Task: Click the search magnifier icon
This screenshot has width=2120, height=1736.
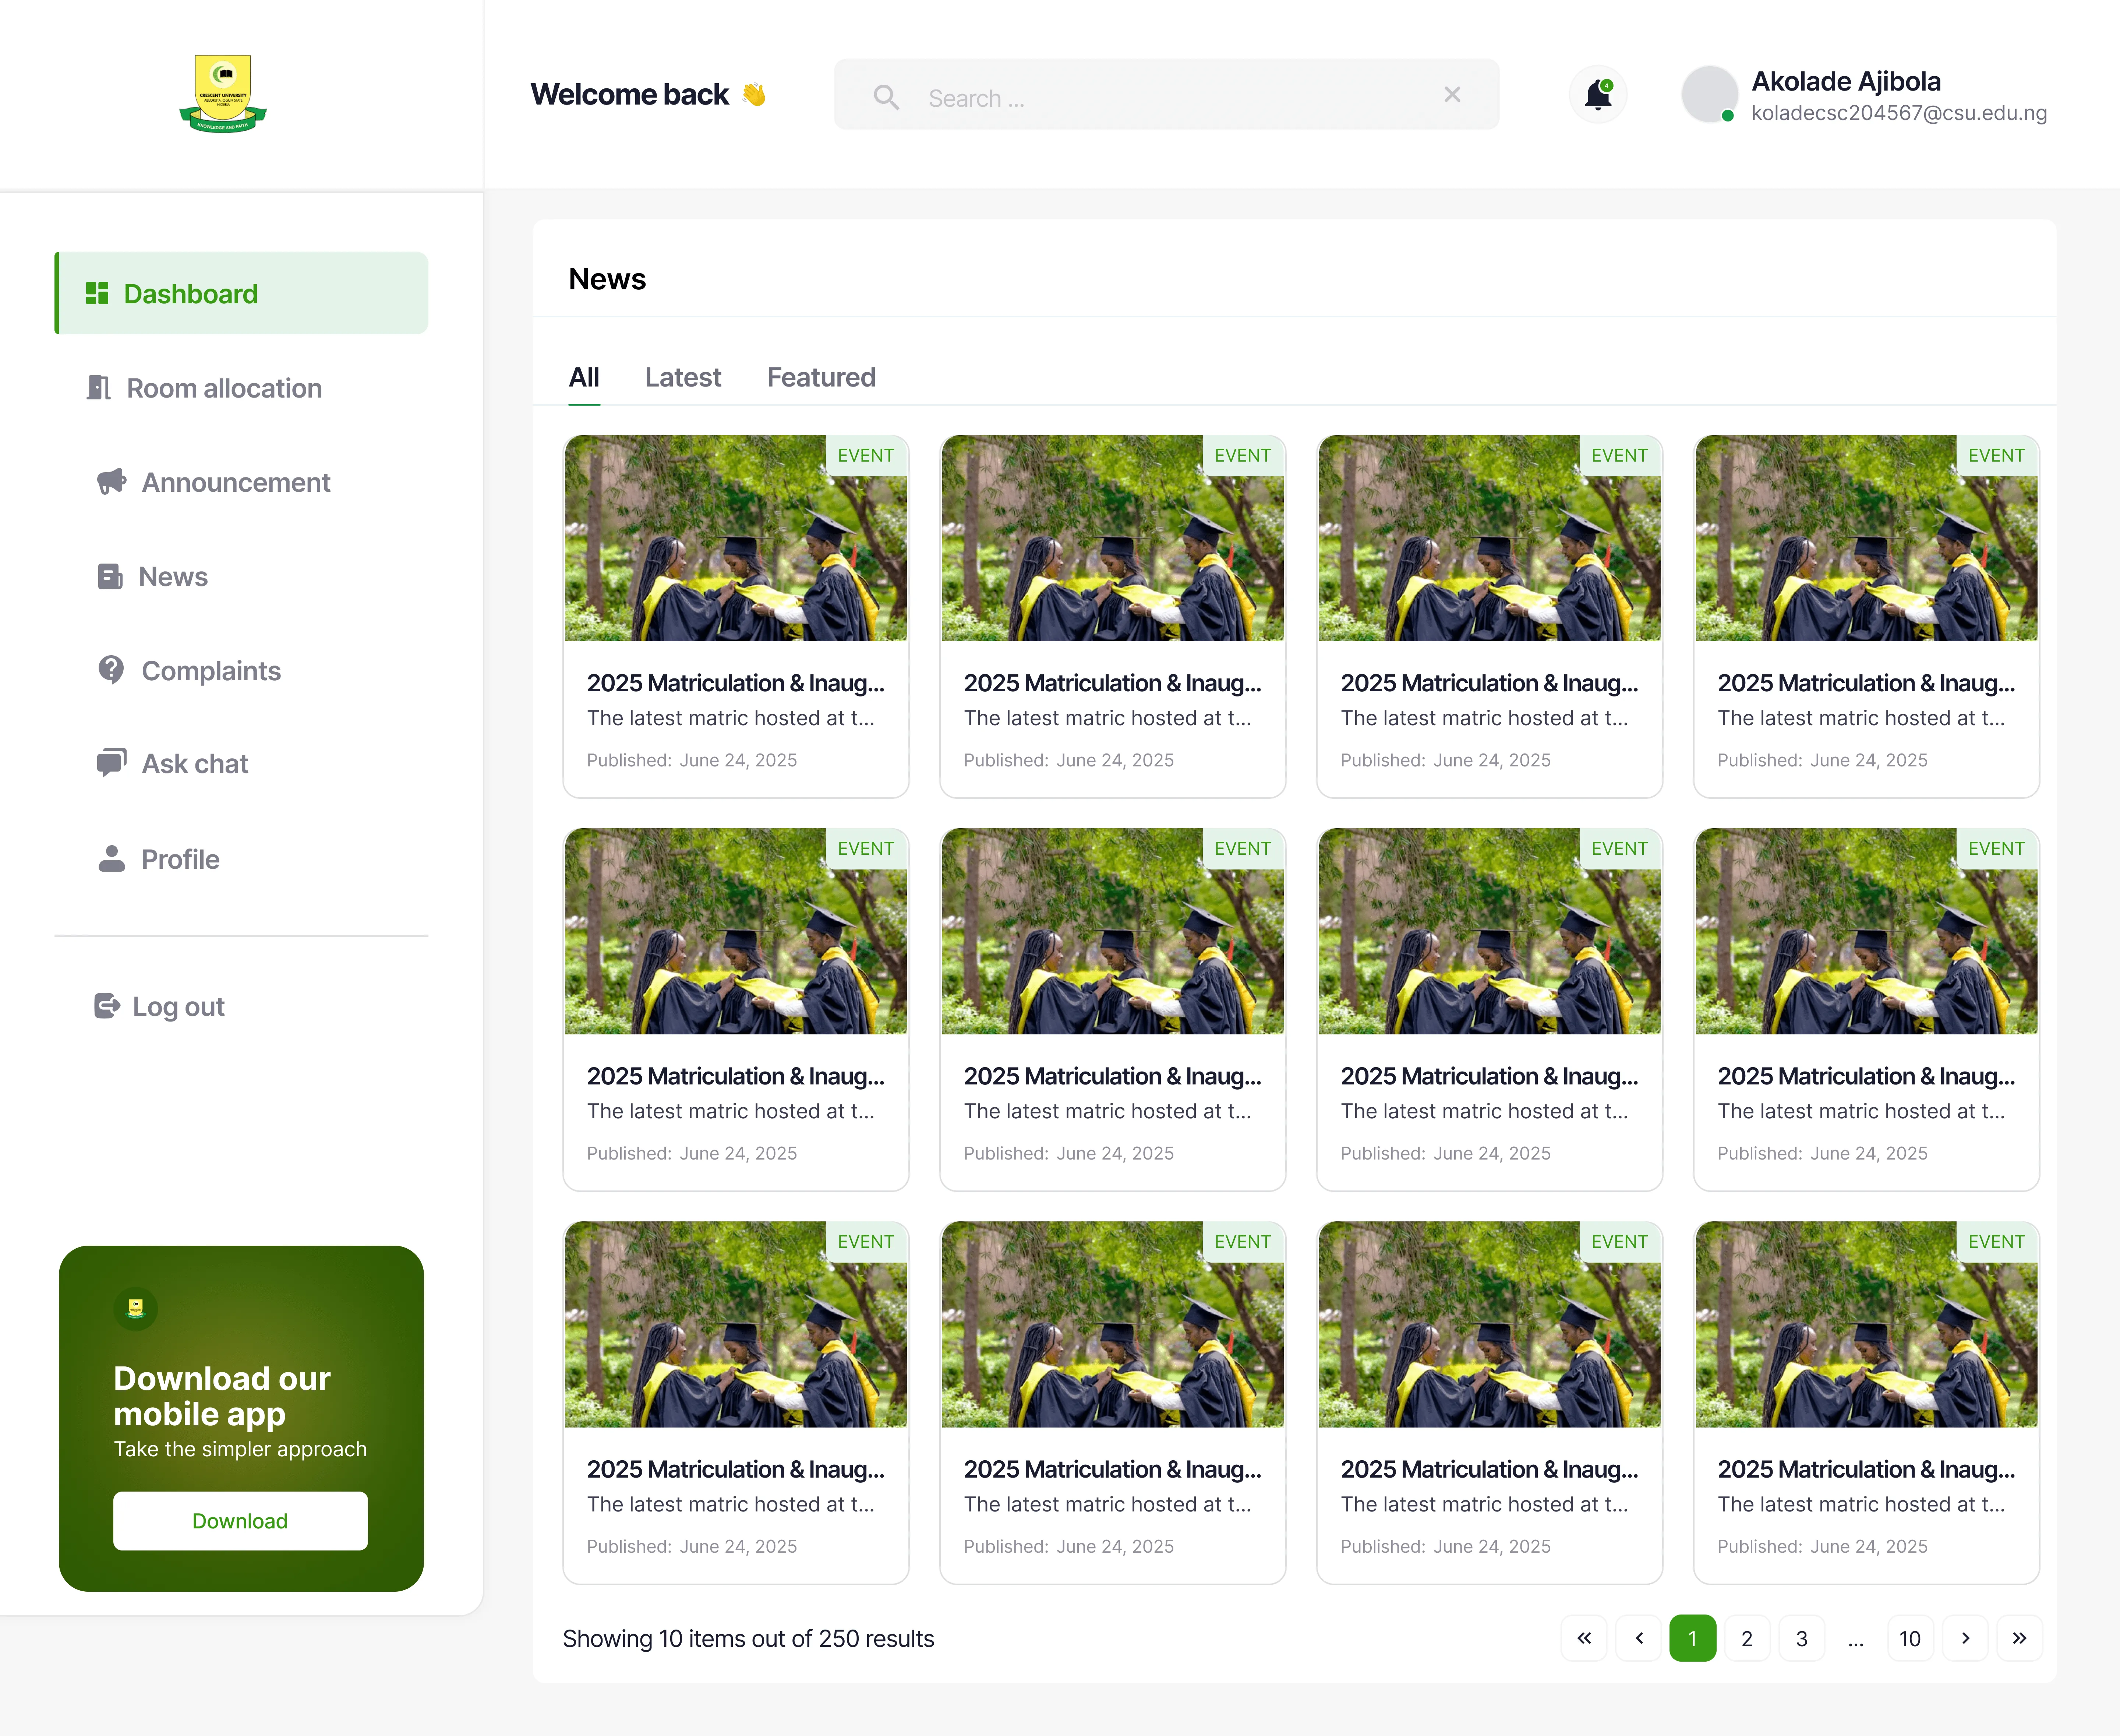Action: tap(886, 97)
